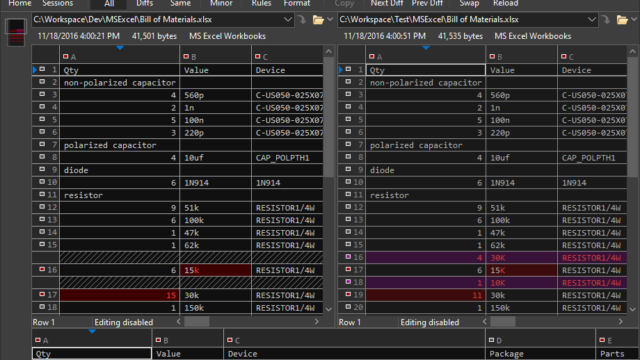640x360 pixels.
Task: Click the key icon on left column A header
Action: click(66, 56)
